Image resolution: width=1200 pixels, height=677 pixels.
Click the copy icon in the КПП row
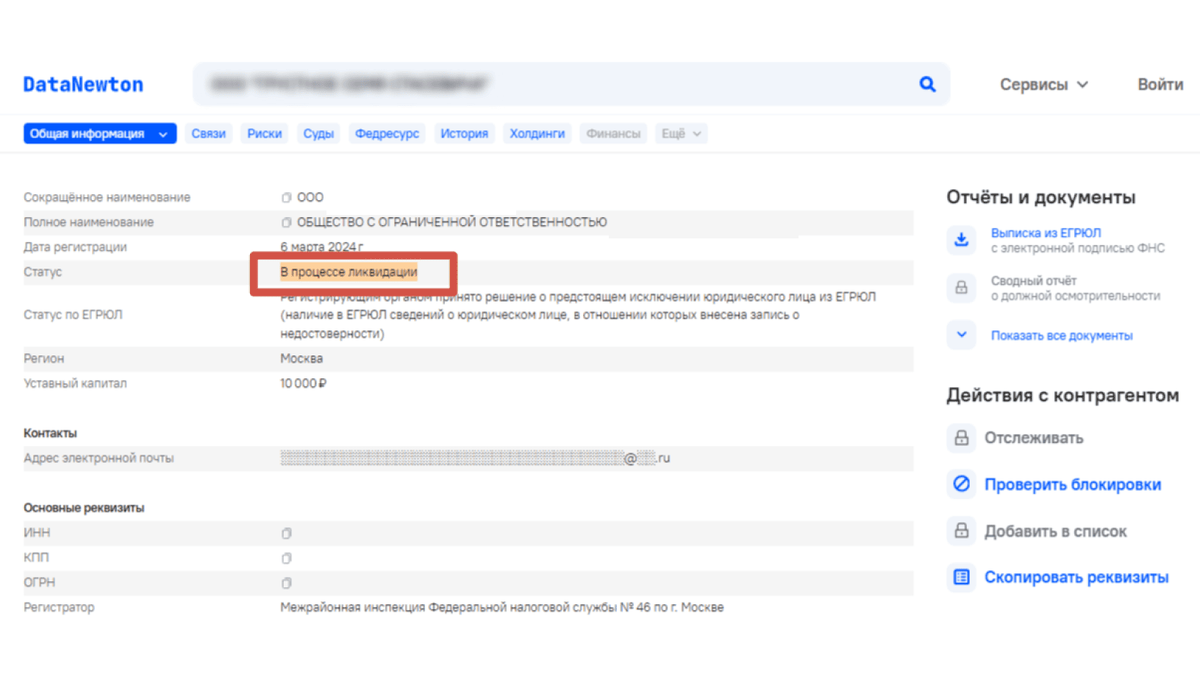point(287,558)
